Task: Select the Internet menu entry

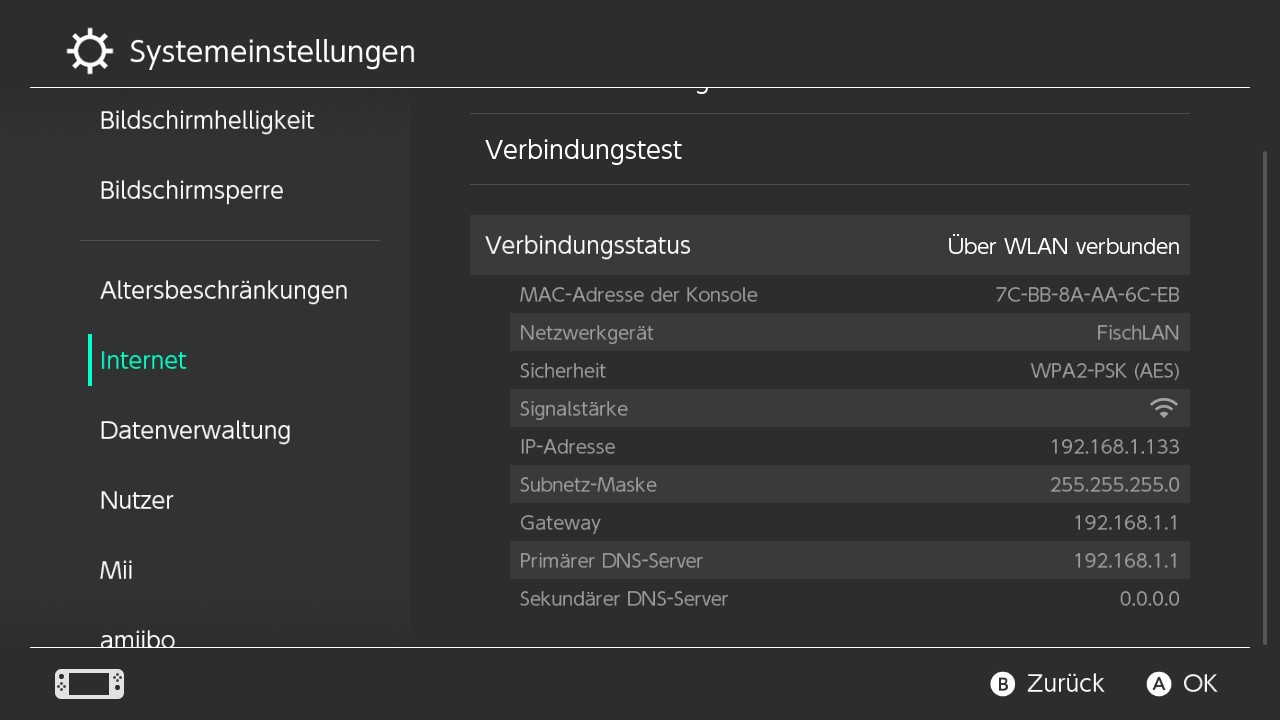Action: click(x=143, y=361)
